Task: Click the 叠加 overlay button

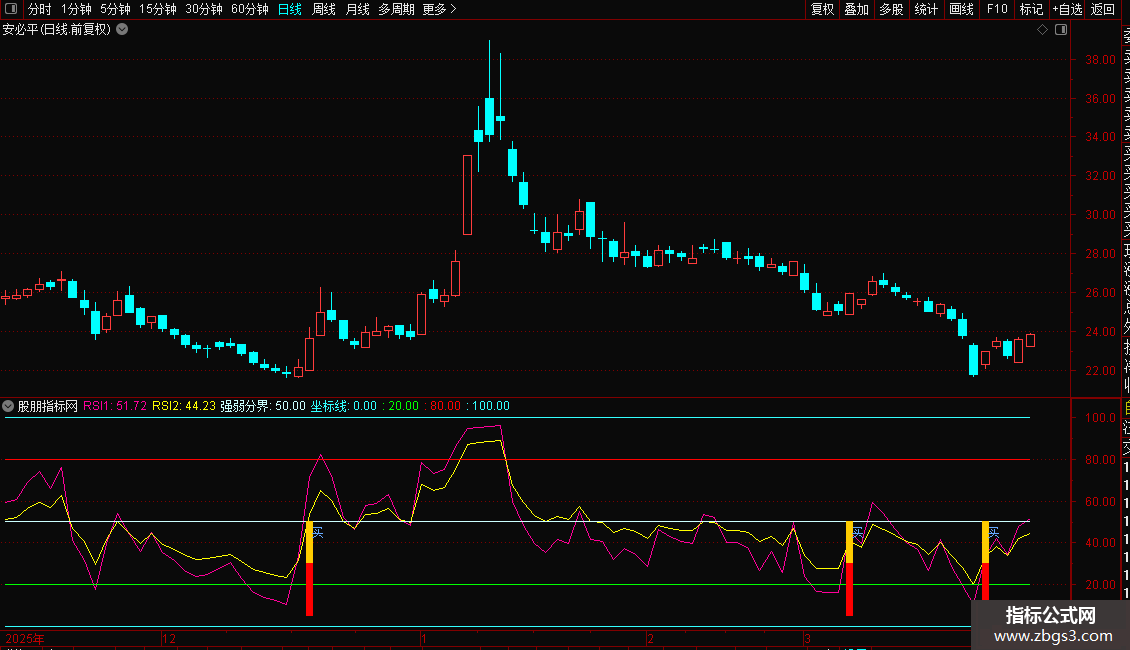Action: (857, 9)
